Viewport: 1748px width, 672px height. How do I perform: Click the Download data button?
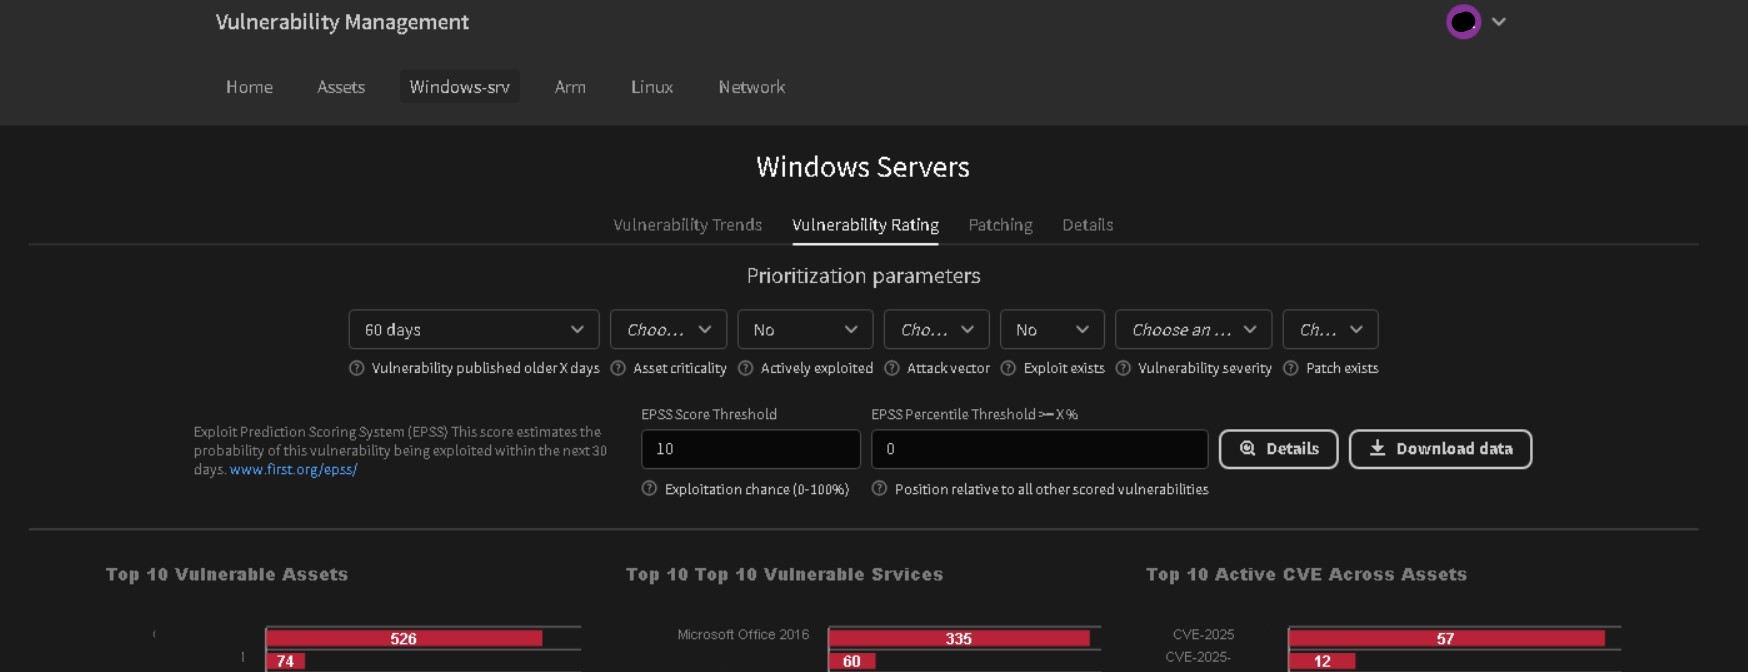click(x=1440, y=449)
